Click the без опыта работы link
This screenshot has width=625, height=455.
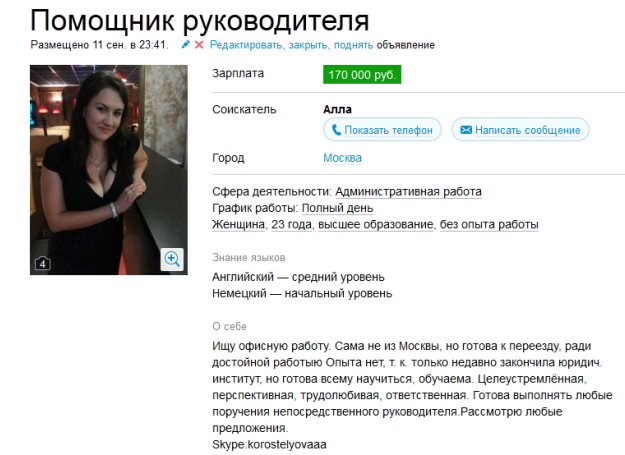pos(489,224)
